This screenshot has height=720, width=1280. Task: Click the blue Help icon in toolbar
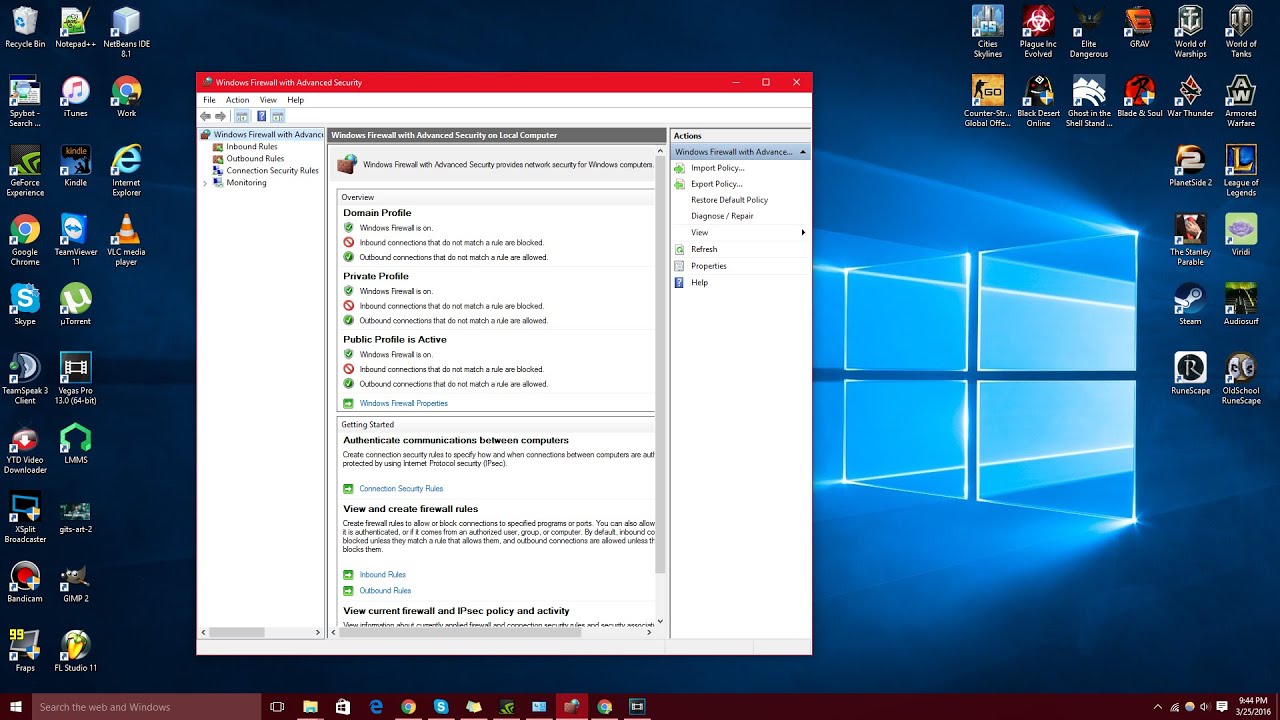click(261, 116)
